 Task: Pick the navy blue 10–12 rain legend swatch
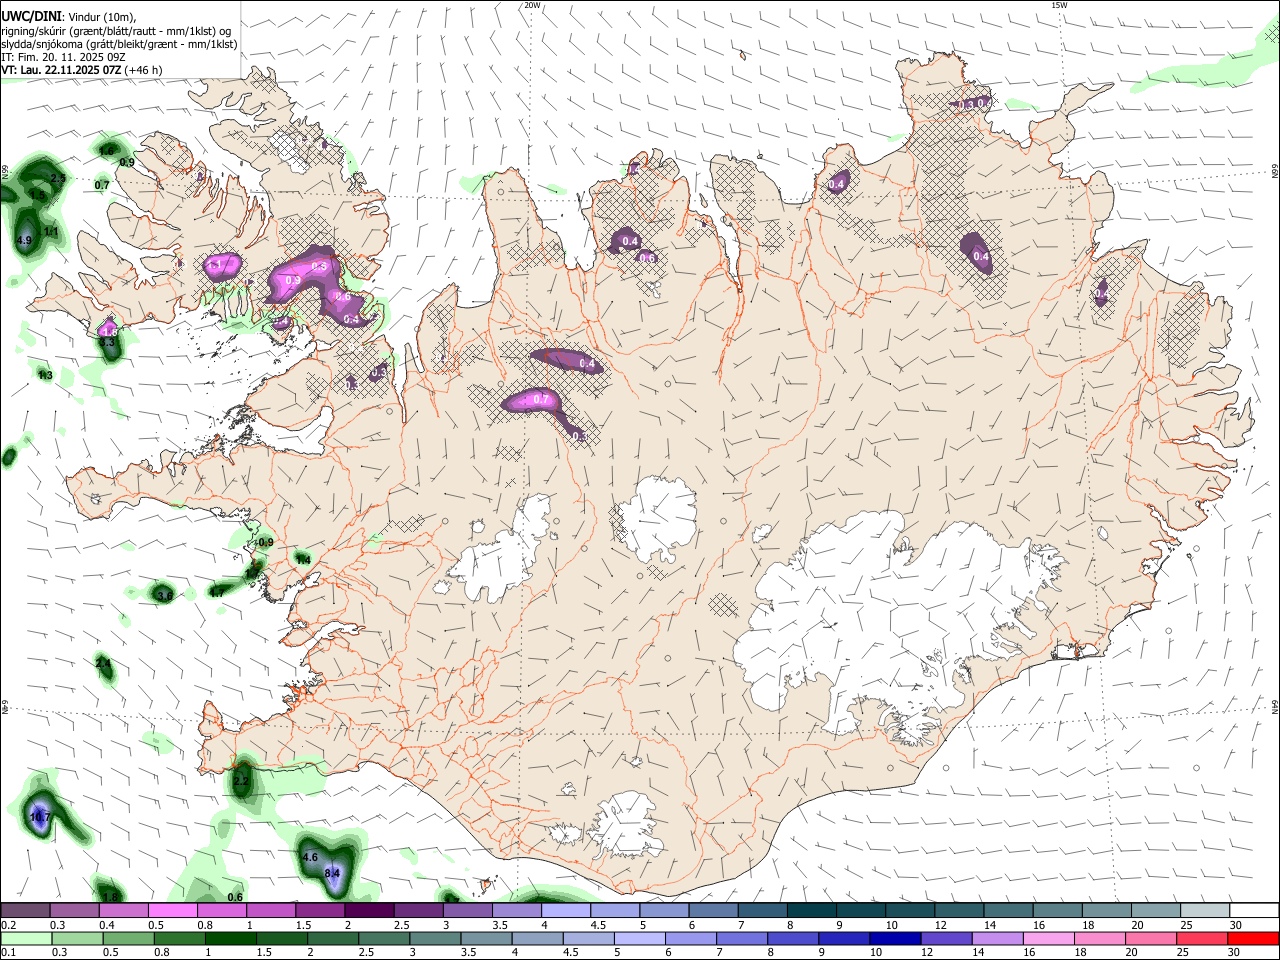[x=895, y=939]
